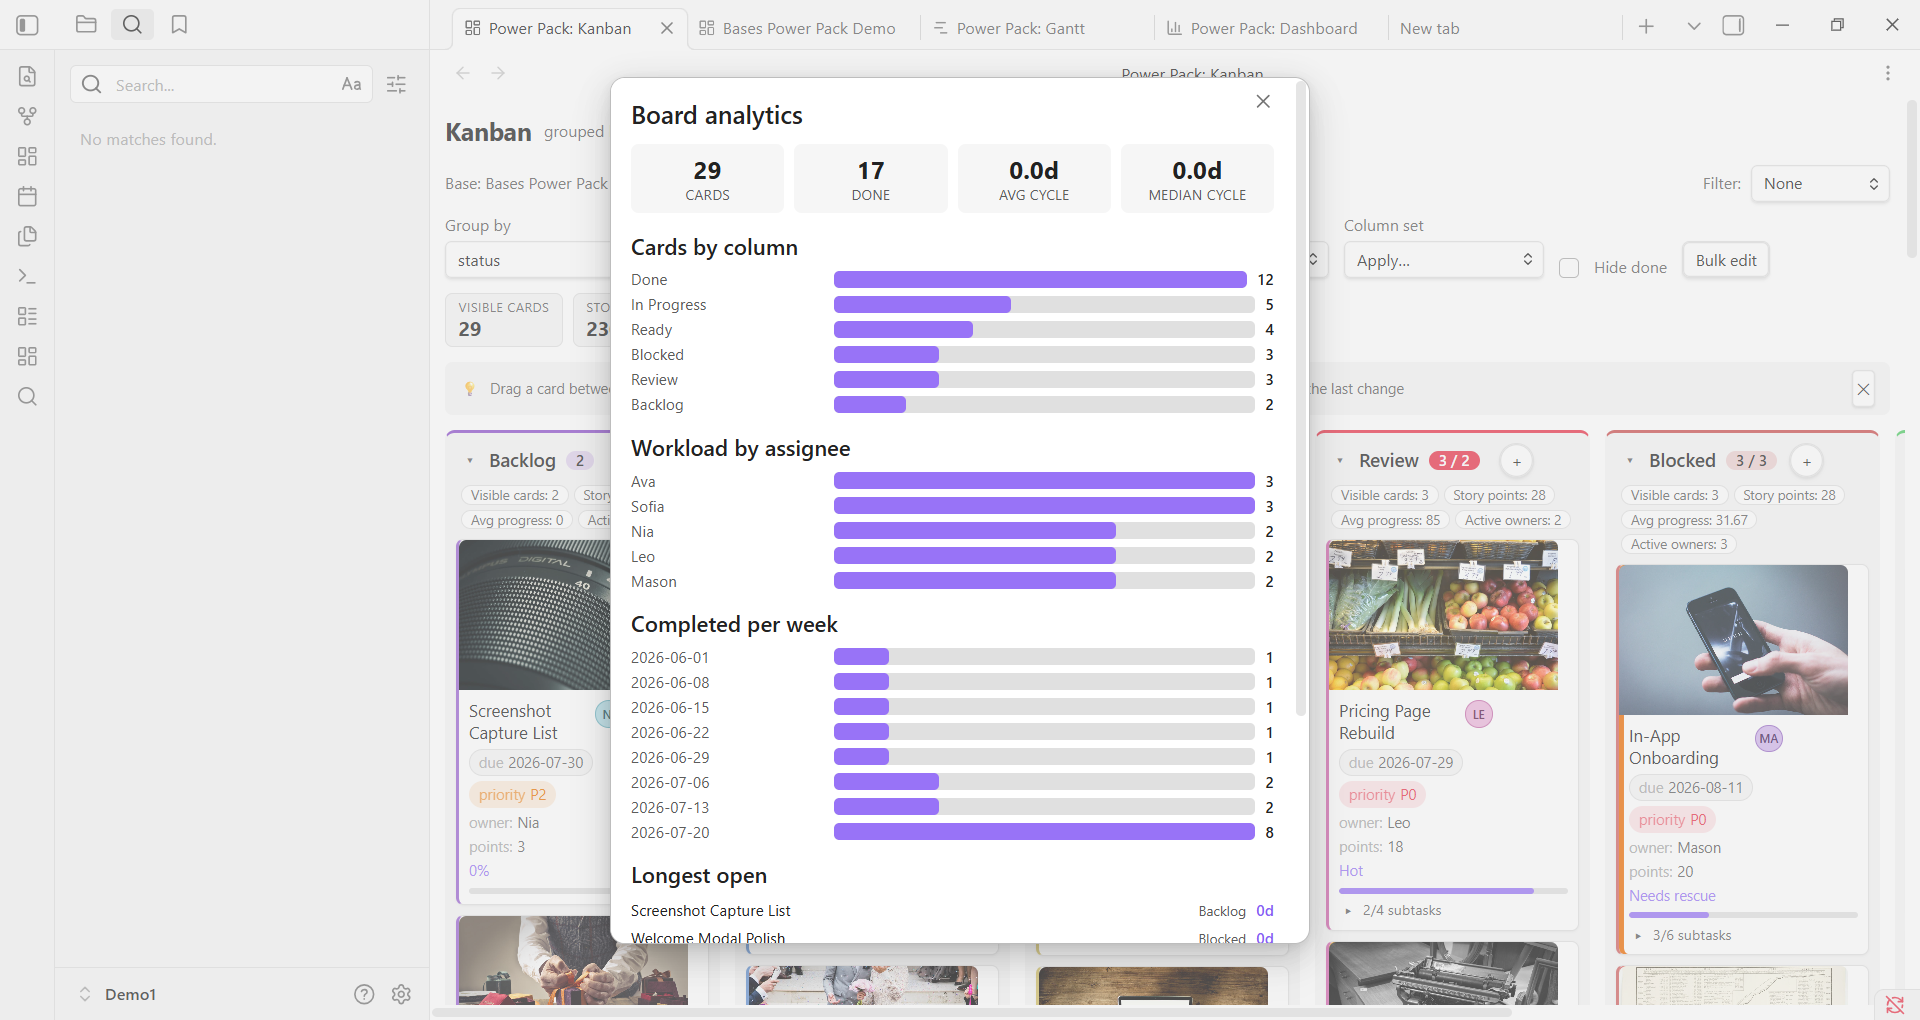
Task: Click the priority P2 tag
Action: (512, 795)
